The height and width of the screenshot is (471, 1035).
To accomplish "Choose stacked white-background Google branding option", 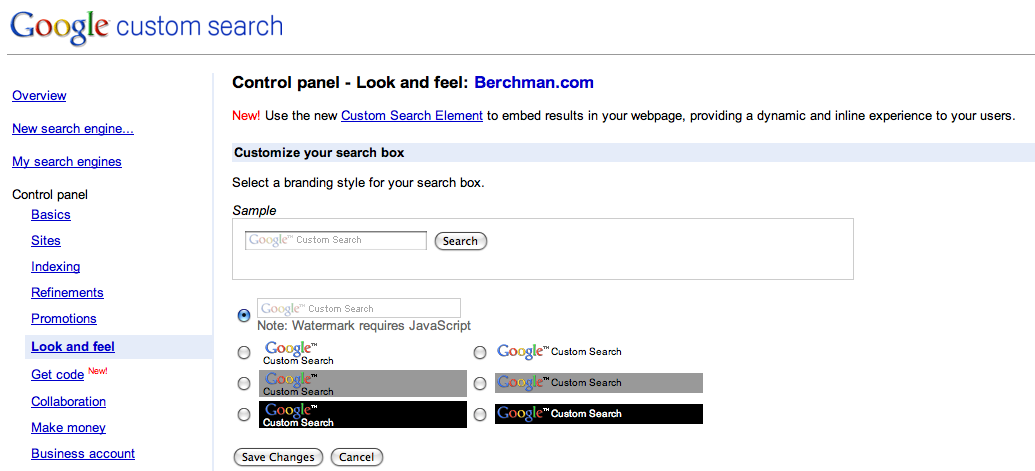I will [244, 353].
